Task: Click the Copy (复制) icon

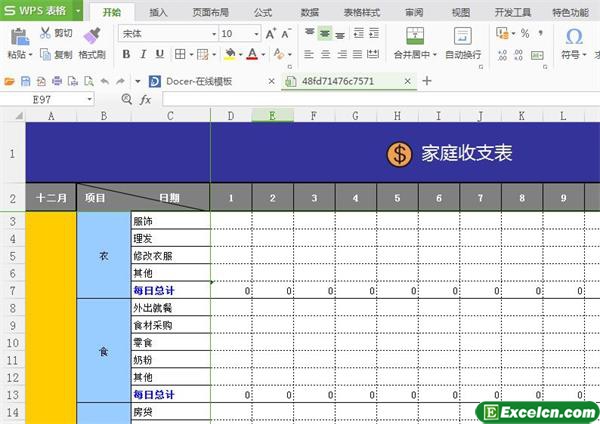Action: tap(47, 55)
